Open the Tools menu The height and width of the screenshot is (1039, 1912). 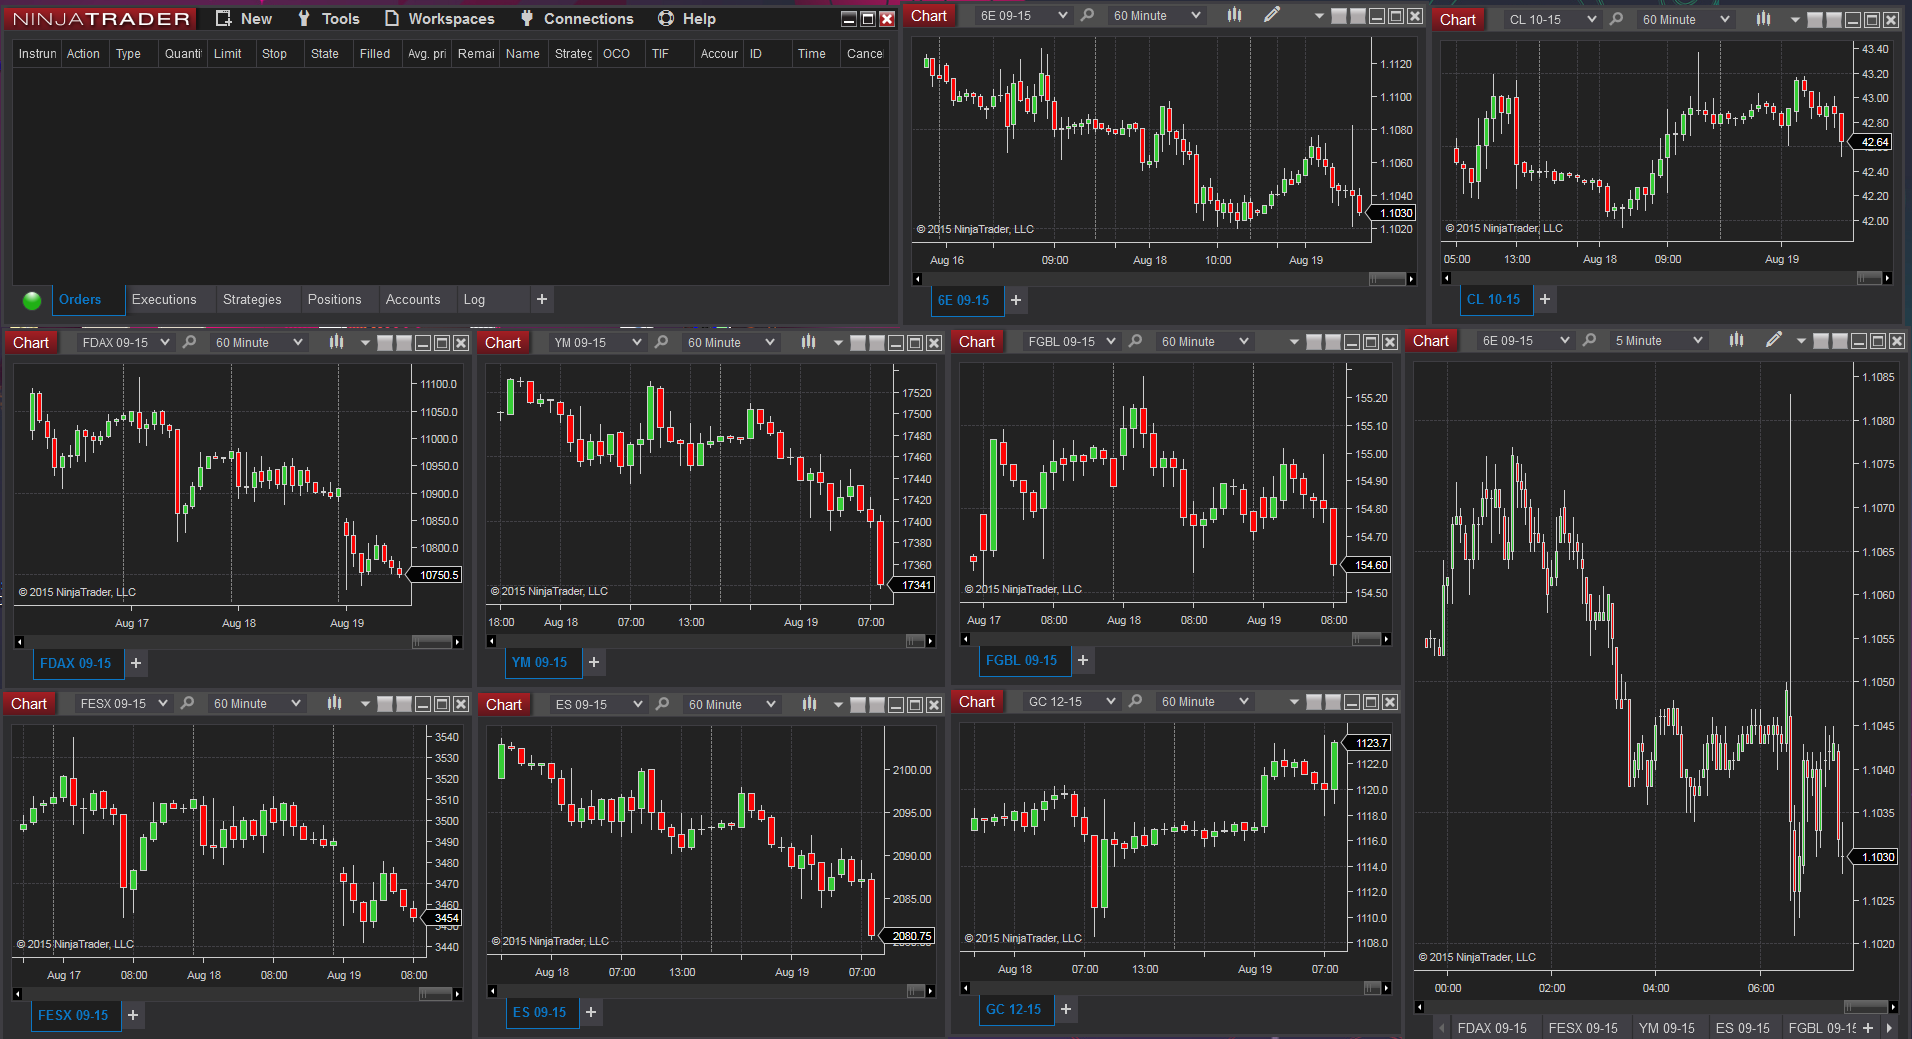coord(329,19)
